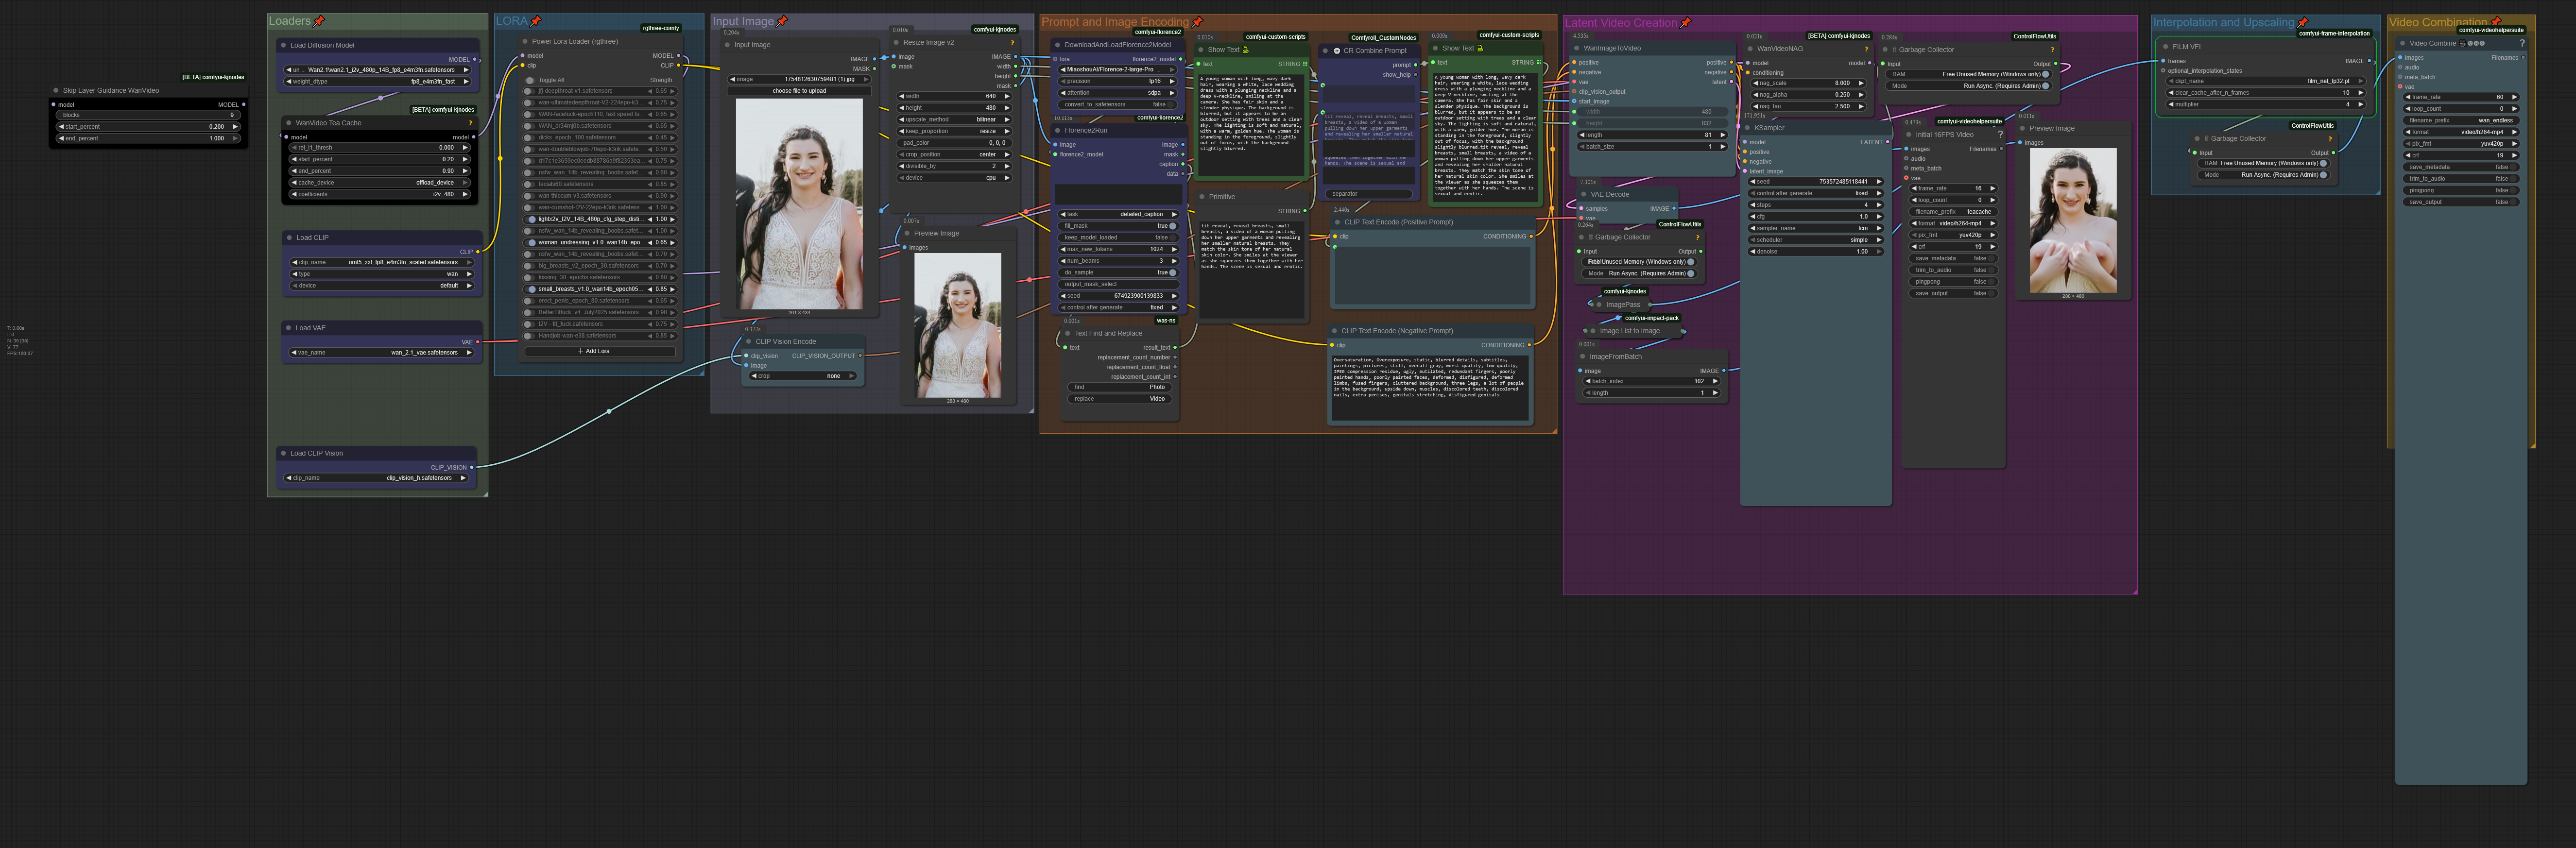Screen dimensions: 2576x848
Task: Collapse the Florence2Run node via its dot
Action: tap(1058, 130)
